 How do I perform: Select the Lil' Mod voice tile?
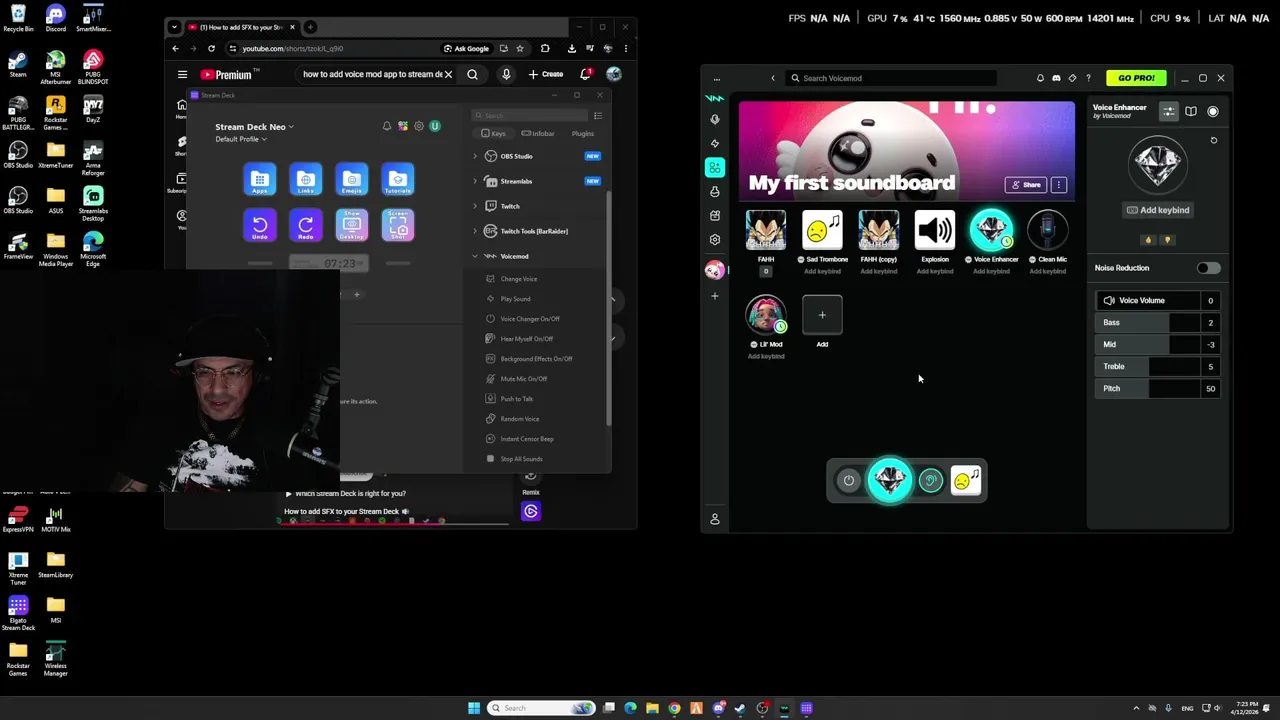(766, 315)
